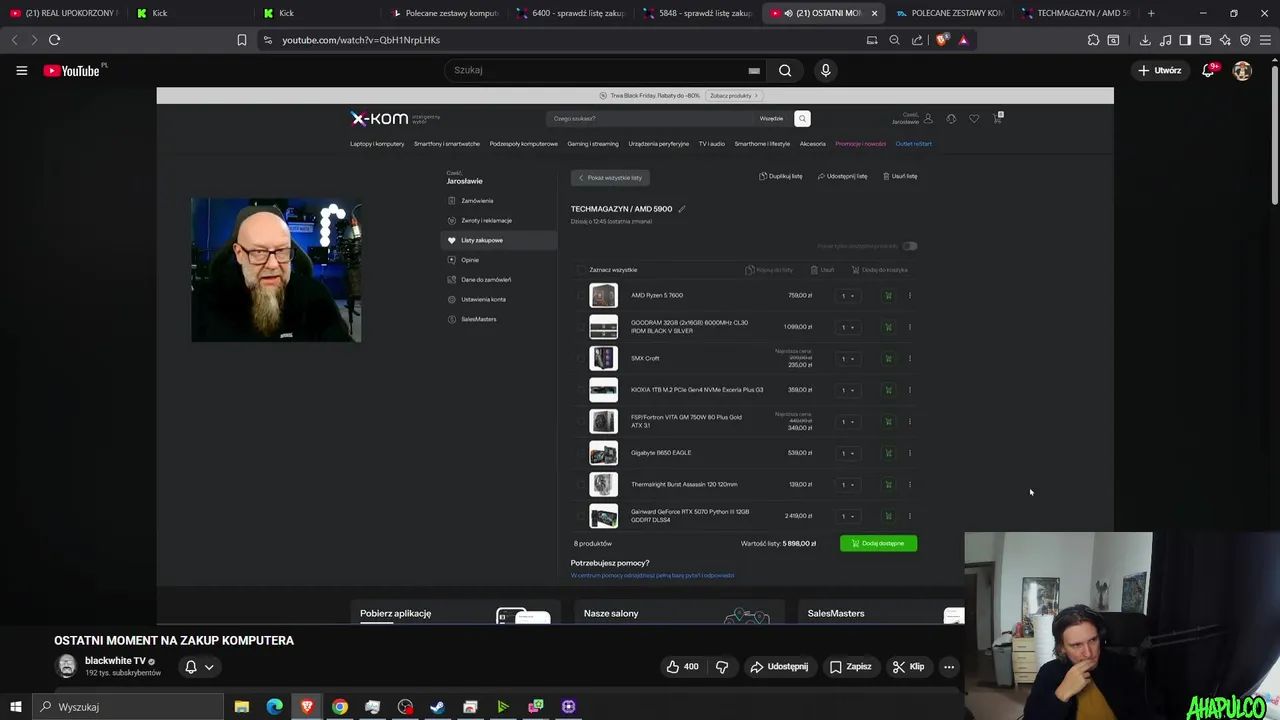
Task: Tick checkbox for FSP/Fortron VITA GM
Action: [x=580, y=421]
